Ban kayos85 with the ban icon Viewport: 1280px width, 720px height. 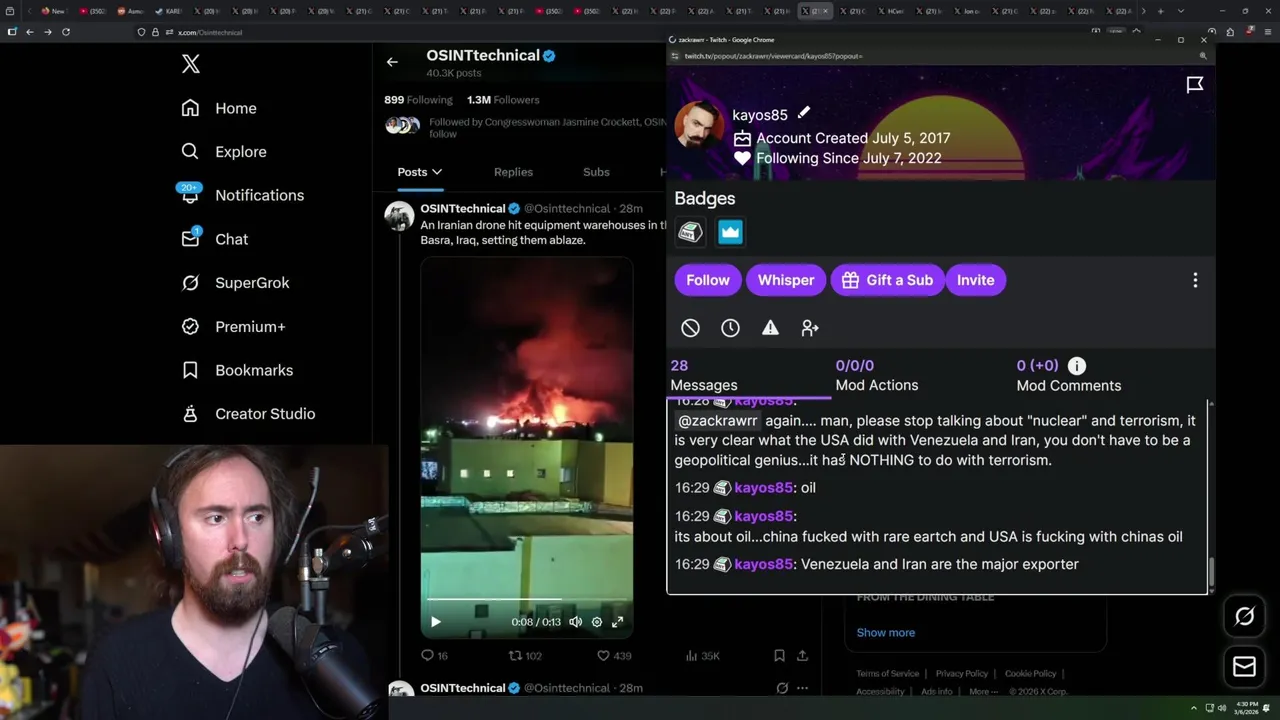690,328
